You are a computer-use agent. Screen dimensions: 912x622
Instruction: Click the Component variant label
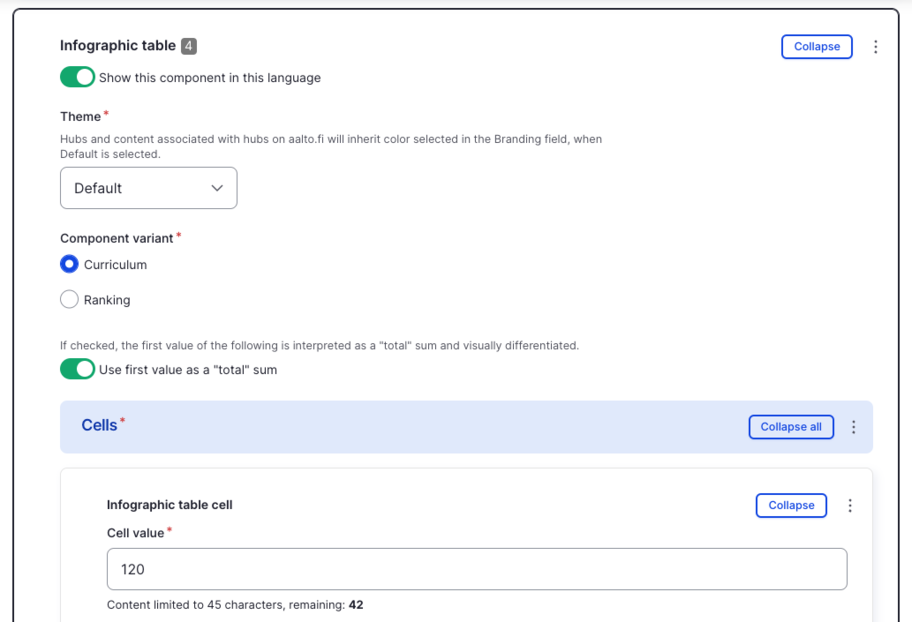116,238
